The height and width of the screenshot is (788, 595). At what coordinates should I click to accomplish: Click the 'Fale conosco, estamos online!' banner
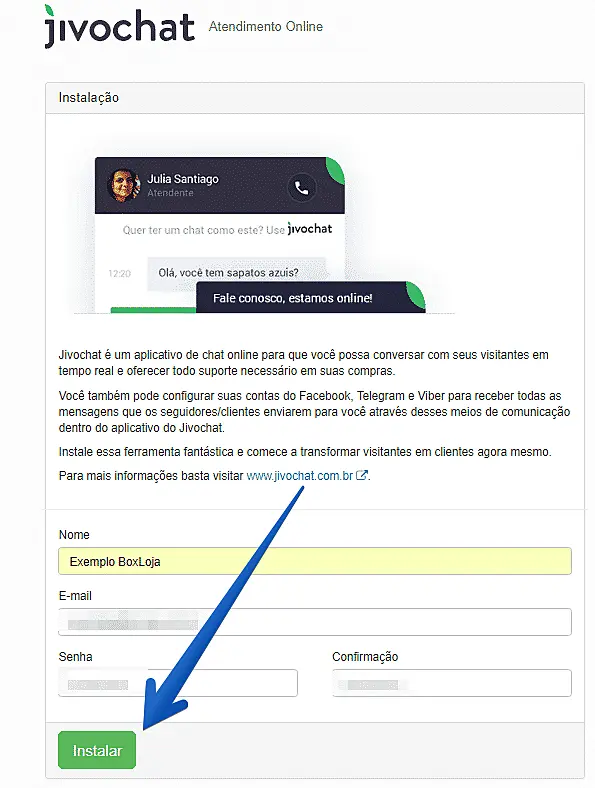pyautogui.click(x=311, y=298)
